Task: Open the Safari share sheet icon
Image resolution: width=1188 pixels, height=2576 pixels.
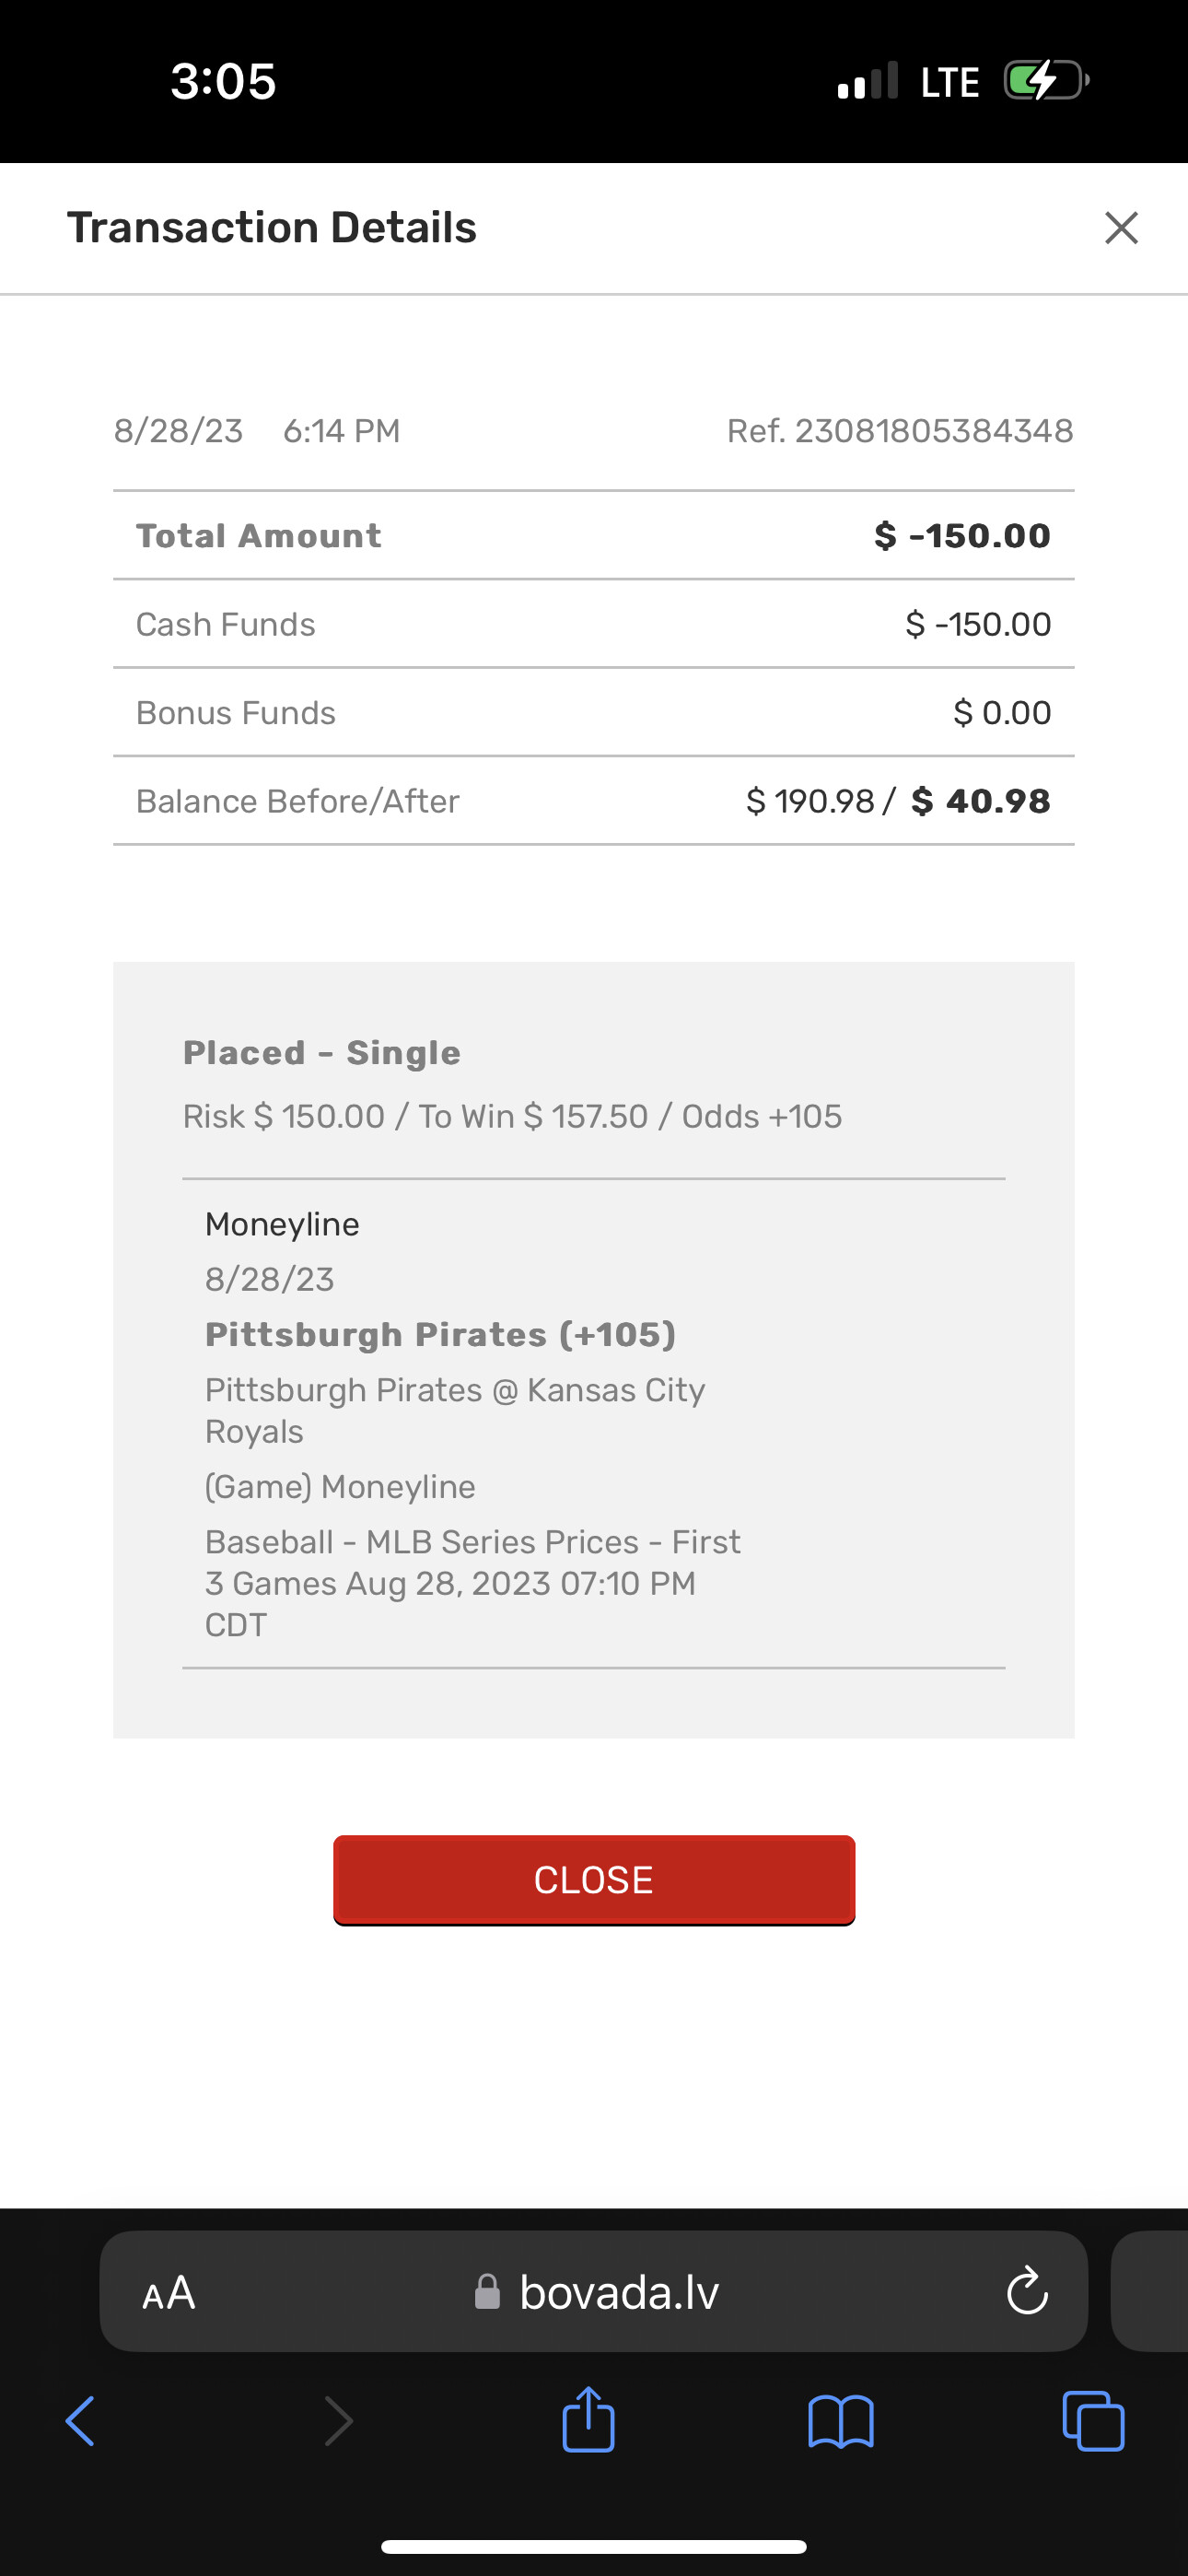Action: [x=588, y=2419]
